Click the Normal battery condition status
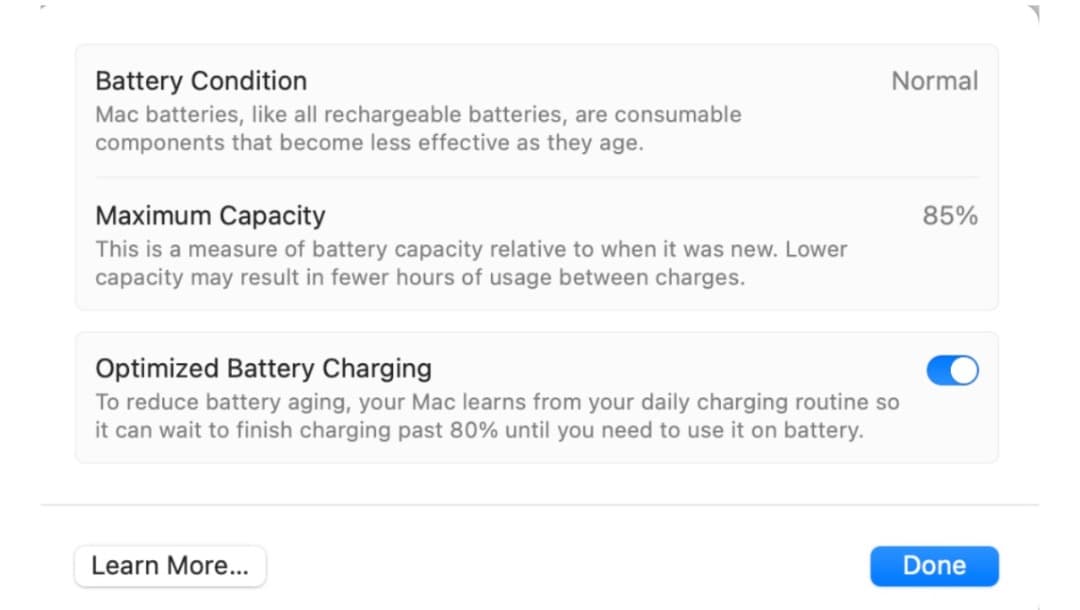 point(934,81)
